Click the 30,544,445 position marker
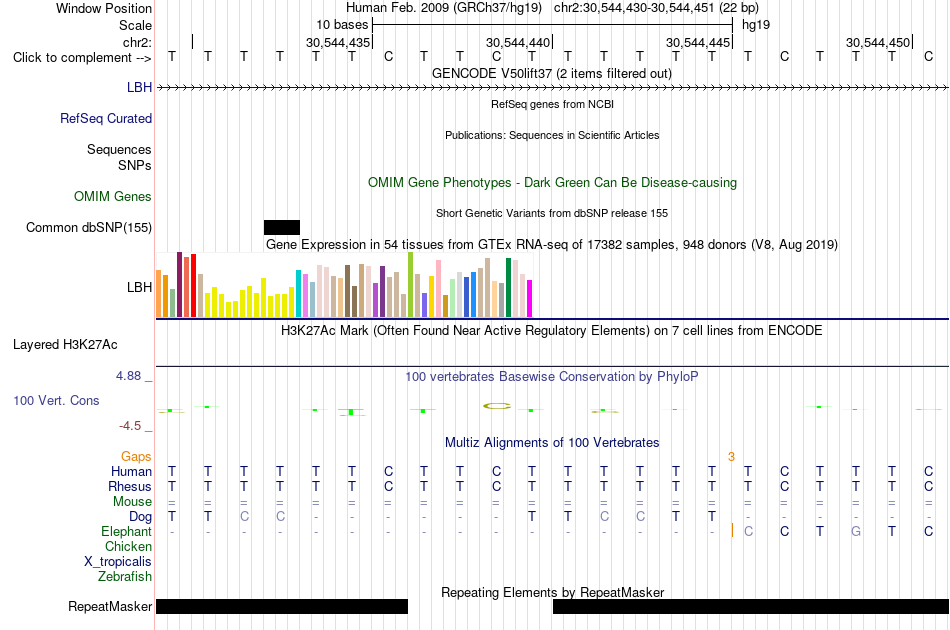 (x=697, y=42)
